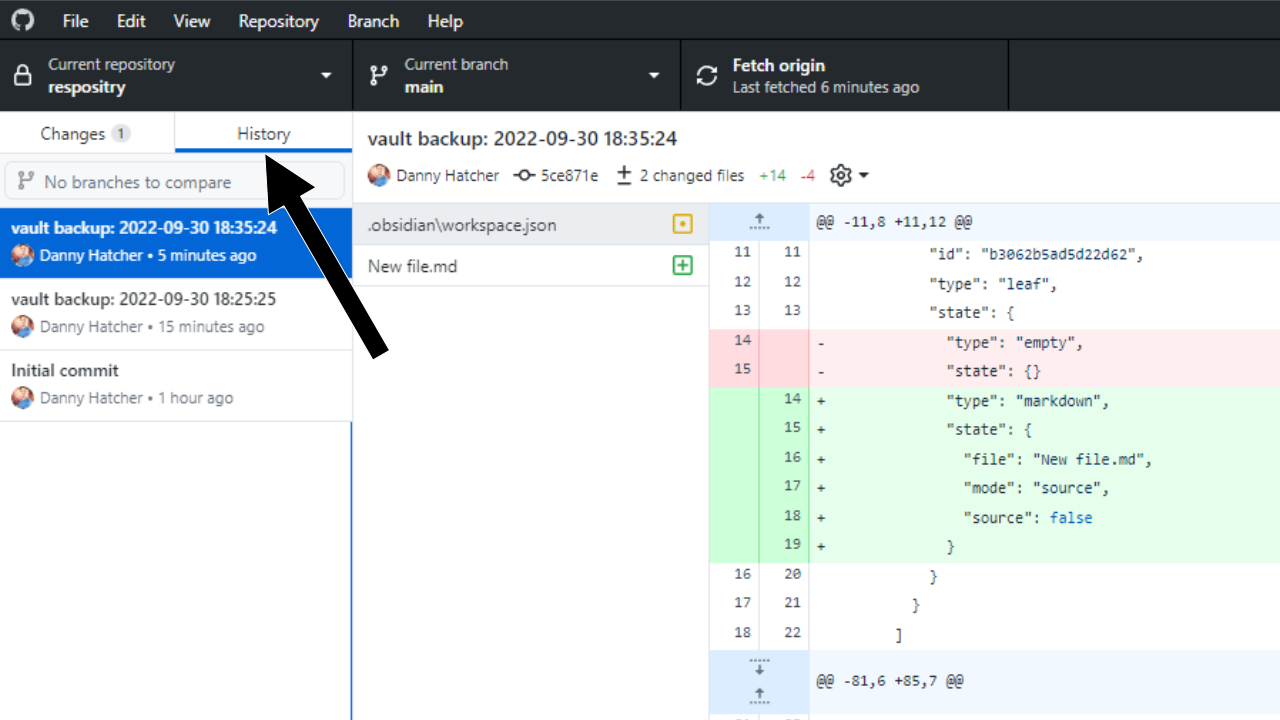This screenshot has width=1280, height=720.
Task: Click the yellow modified icon beside workspace.json
Action: click(682, 224)
